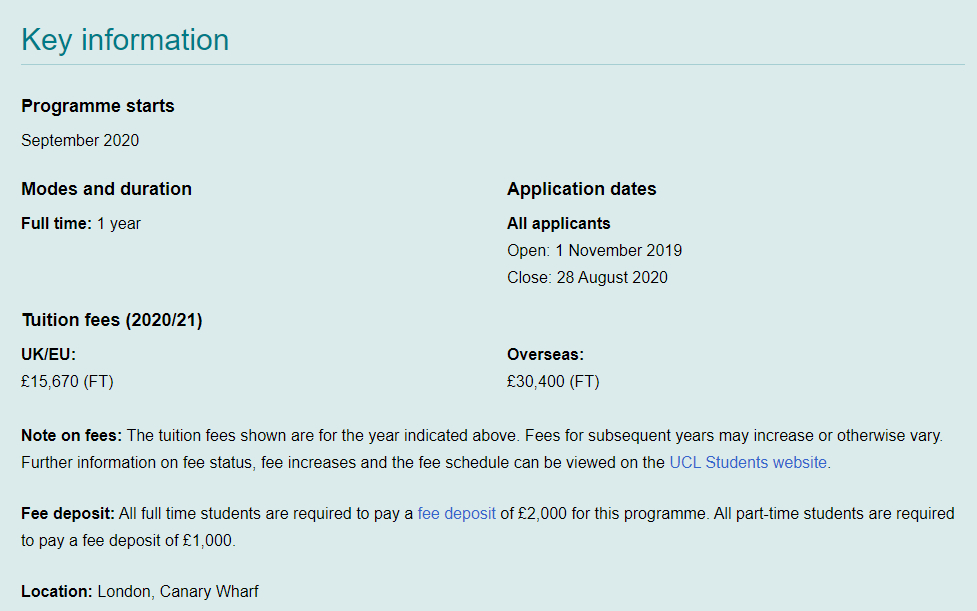This screenshot has height=611, width=977.
Task: Click the Modes and duration heading
Action: pyautogui.click(x=106, y=189)
